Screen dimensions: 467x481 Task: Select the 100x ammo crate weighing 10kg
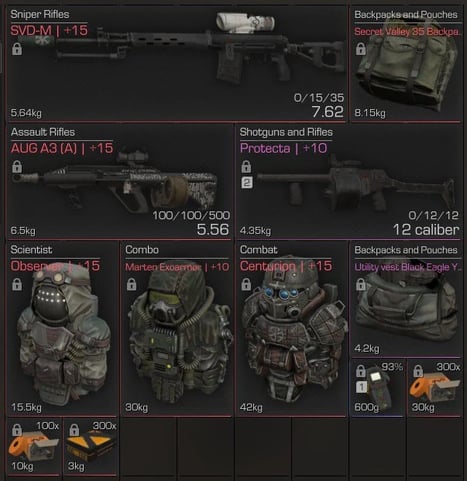[x=33, y=447]
